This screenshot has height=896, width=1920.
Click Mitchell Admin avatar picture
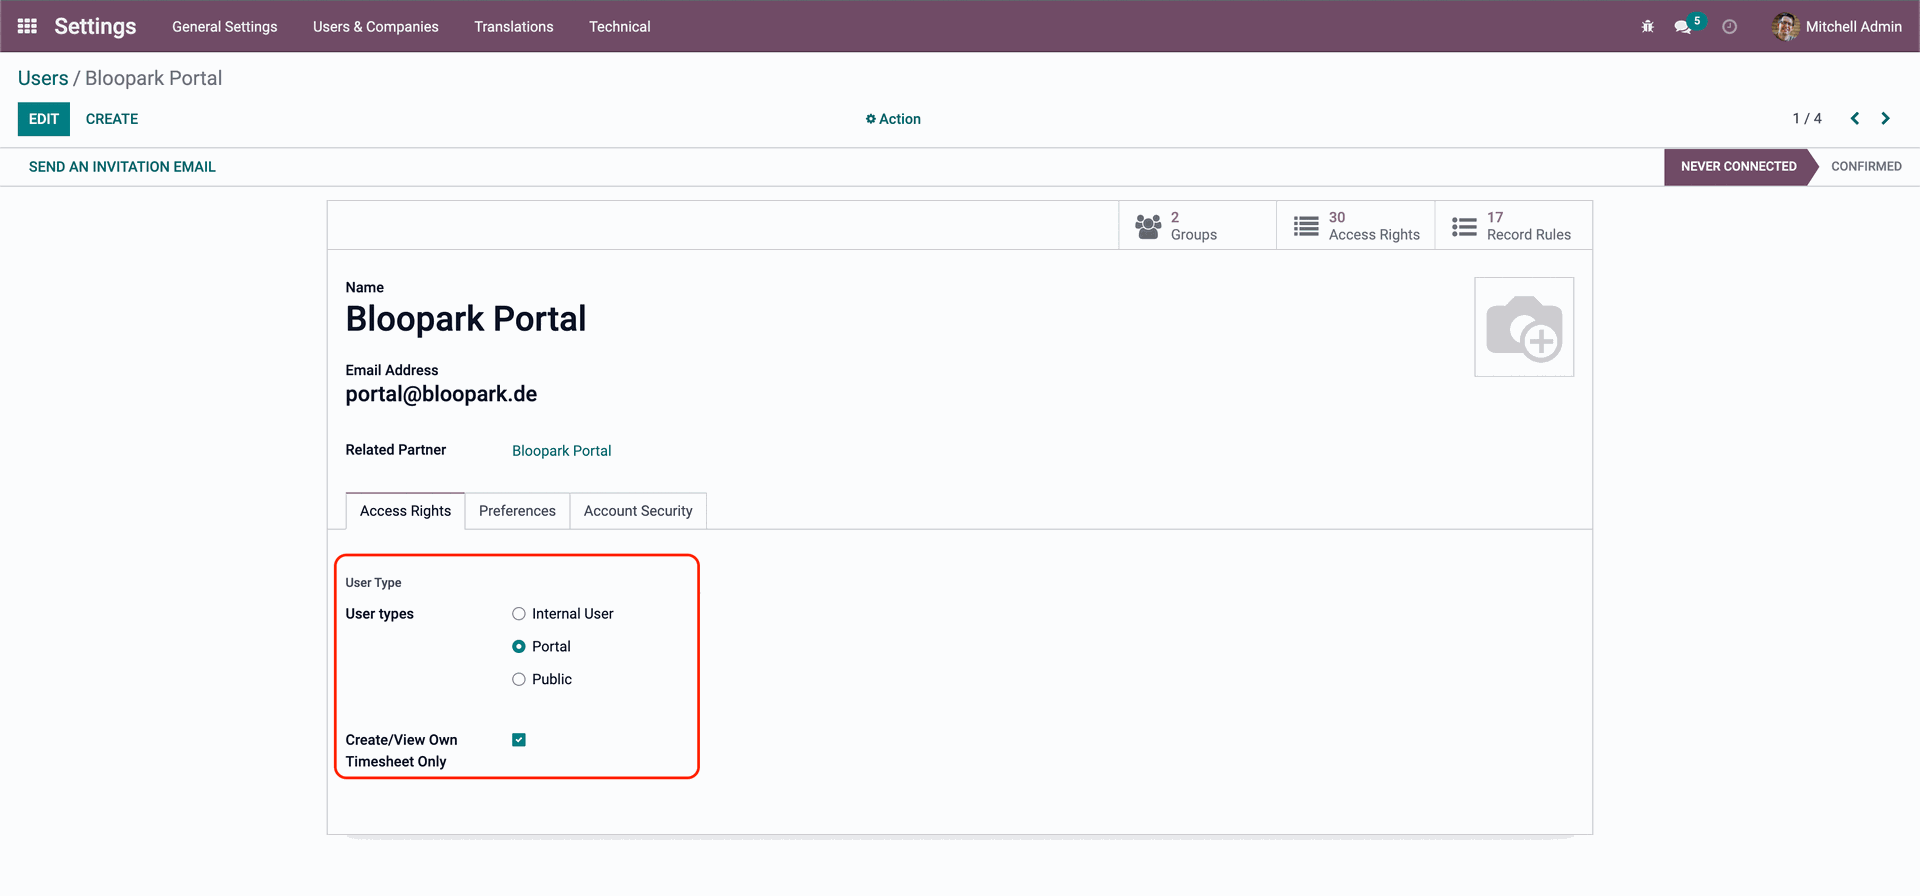pyautogui.click(x=1785, y=27)
